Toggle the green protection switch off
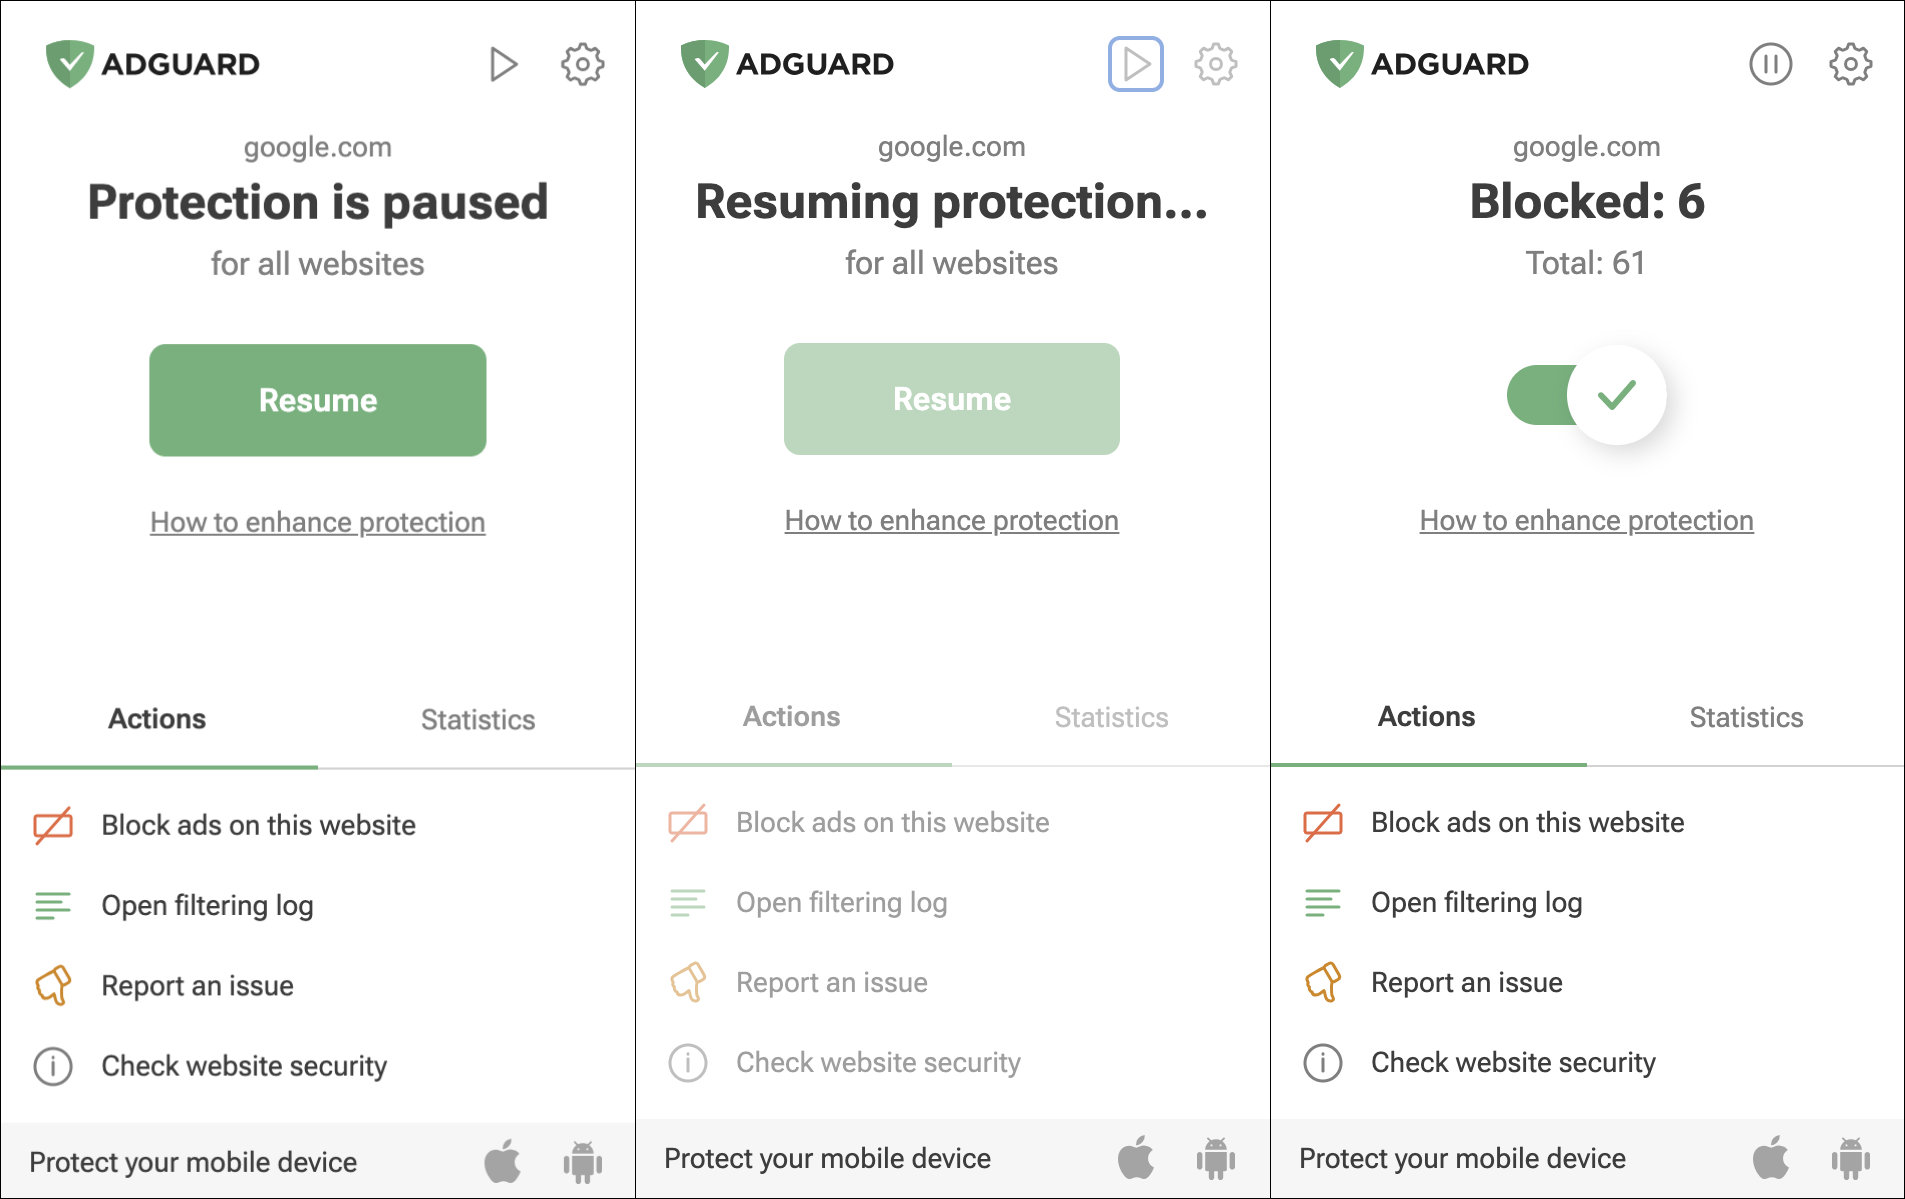This screenshot has height=1199, width=1905. (x=1587, y=395)
